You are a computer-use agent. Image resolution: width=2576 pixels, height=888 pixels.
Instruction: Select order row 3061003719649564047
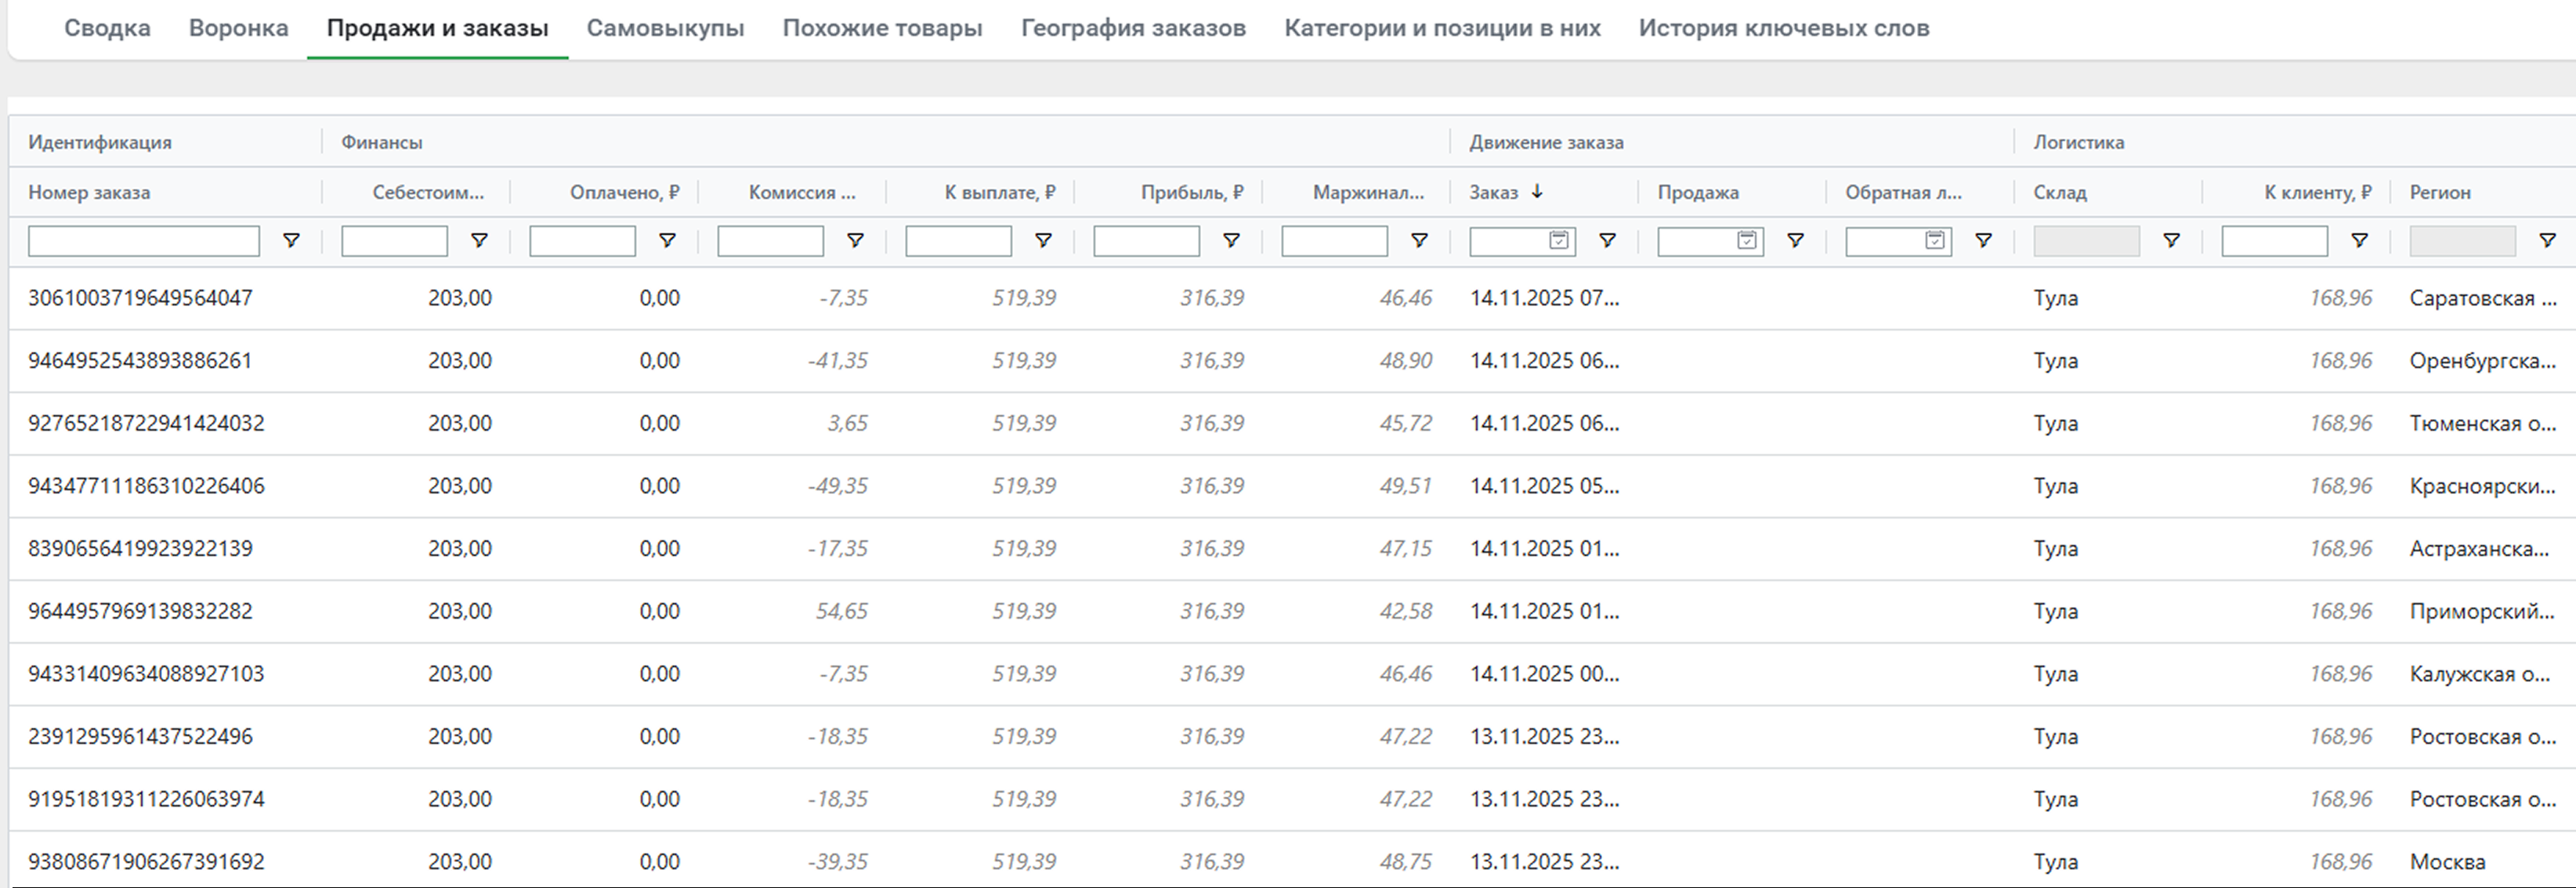140,298
